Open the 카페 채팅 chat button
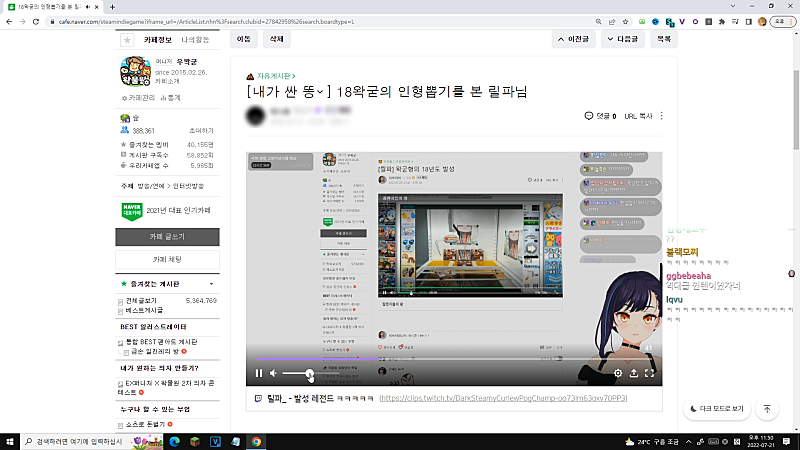Image resolution: width=800 pixels, height=450 pixels. pyautogui.click(x=167, y=260)
